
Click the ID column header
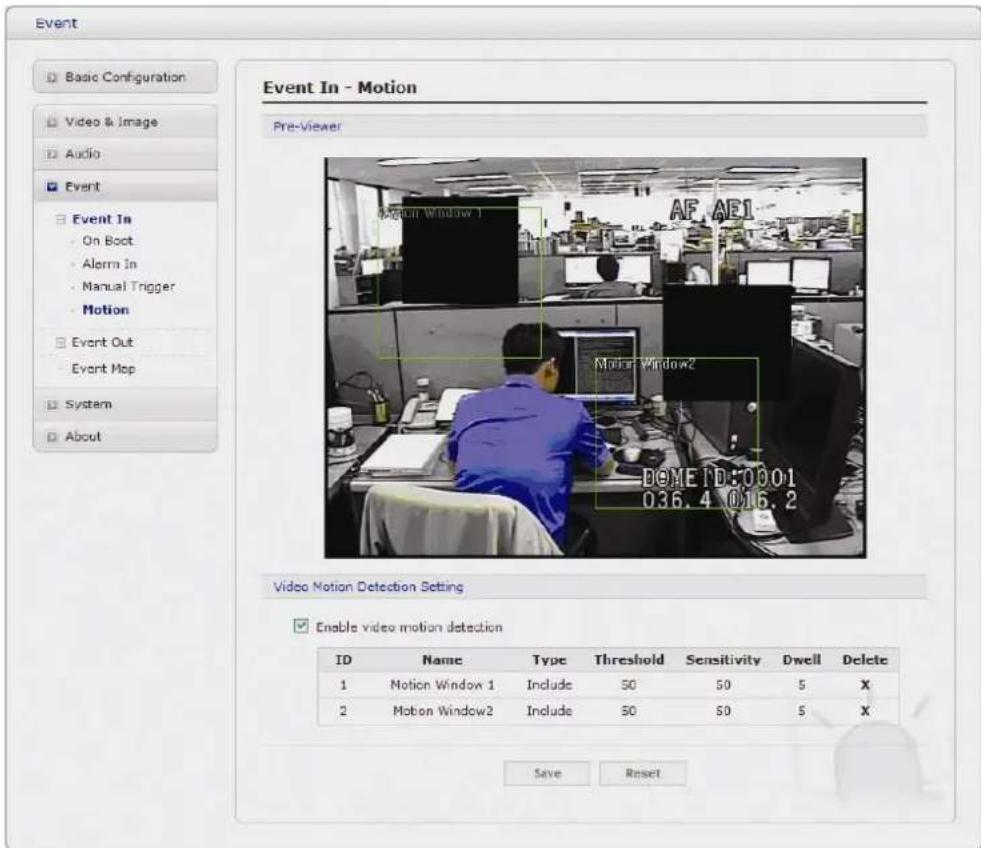coord(343,660)
